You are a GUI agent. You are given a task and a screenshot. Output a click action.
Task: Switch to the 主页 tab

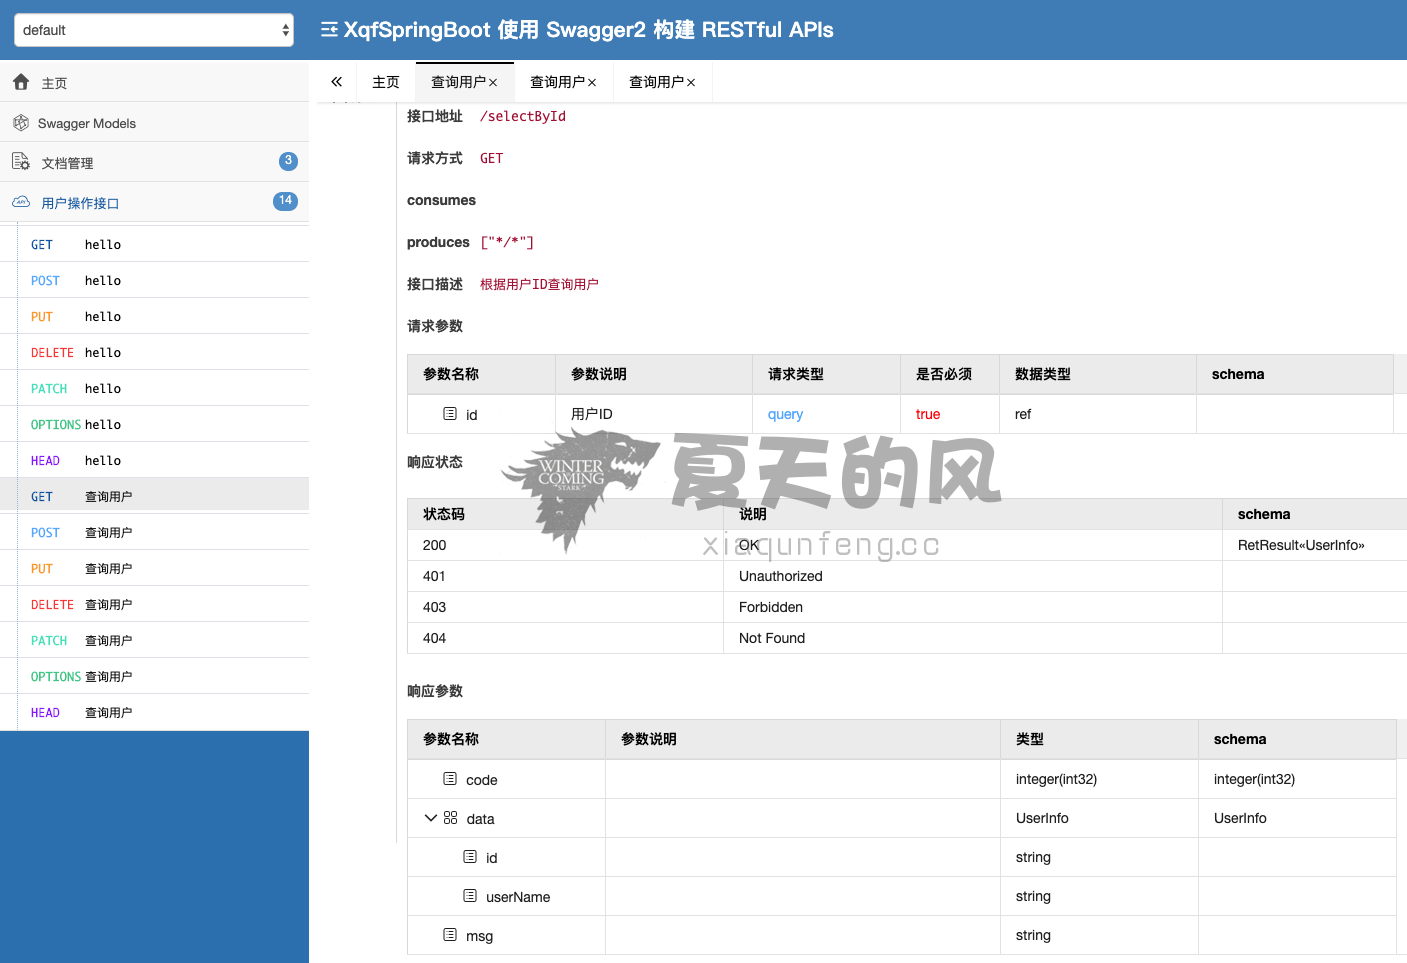386,82
